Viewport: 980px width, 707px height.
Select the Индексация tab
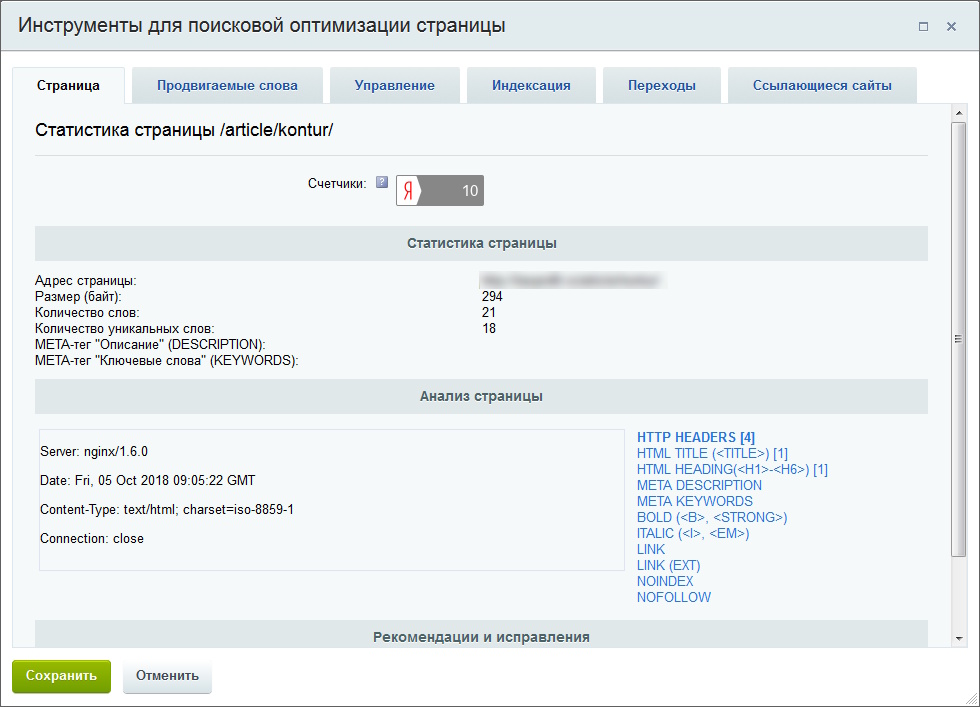click(531, 85)
